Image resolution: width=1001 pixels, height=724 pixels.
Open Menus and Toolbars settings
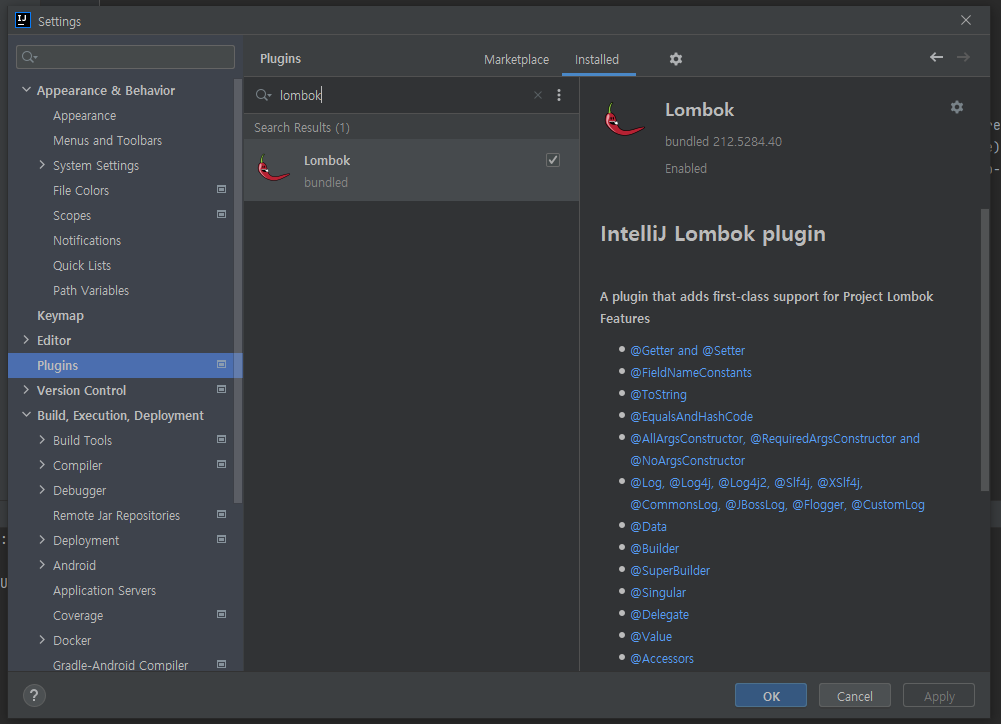coord(107,140)
